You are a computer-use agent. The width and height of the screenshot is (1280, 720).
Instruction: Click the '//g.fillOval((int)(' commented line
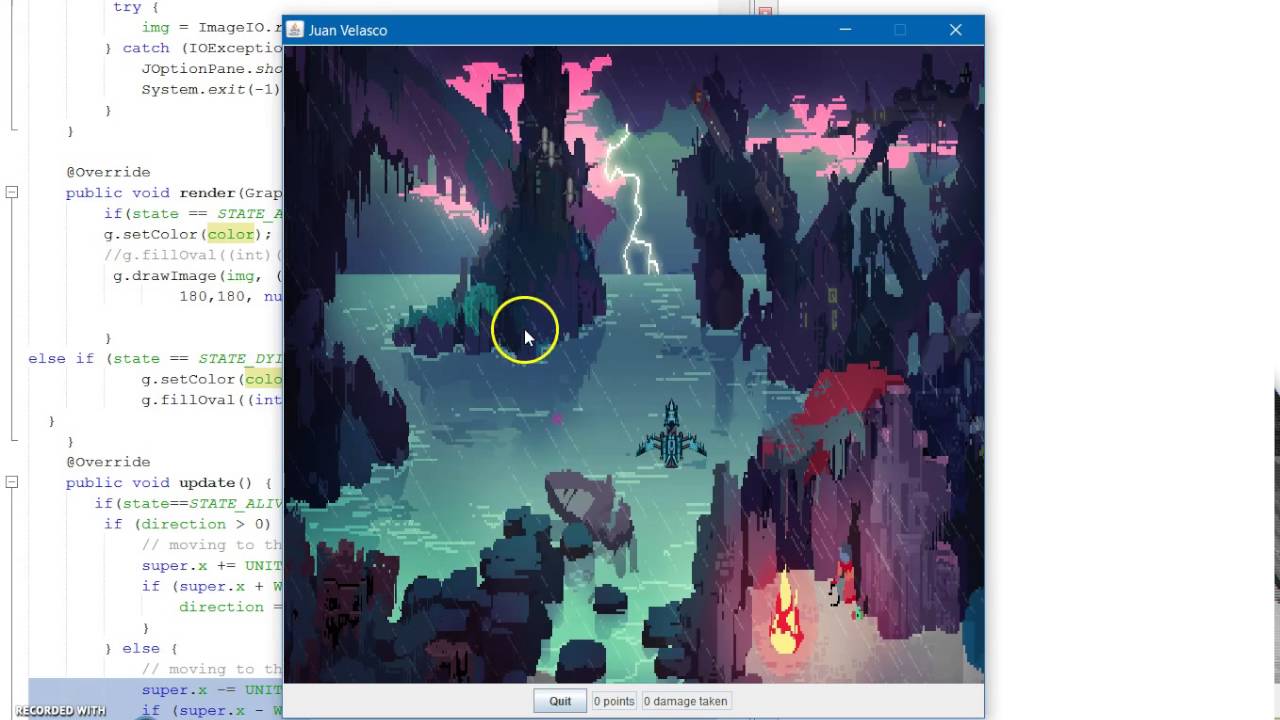click(x=193, y=255)
